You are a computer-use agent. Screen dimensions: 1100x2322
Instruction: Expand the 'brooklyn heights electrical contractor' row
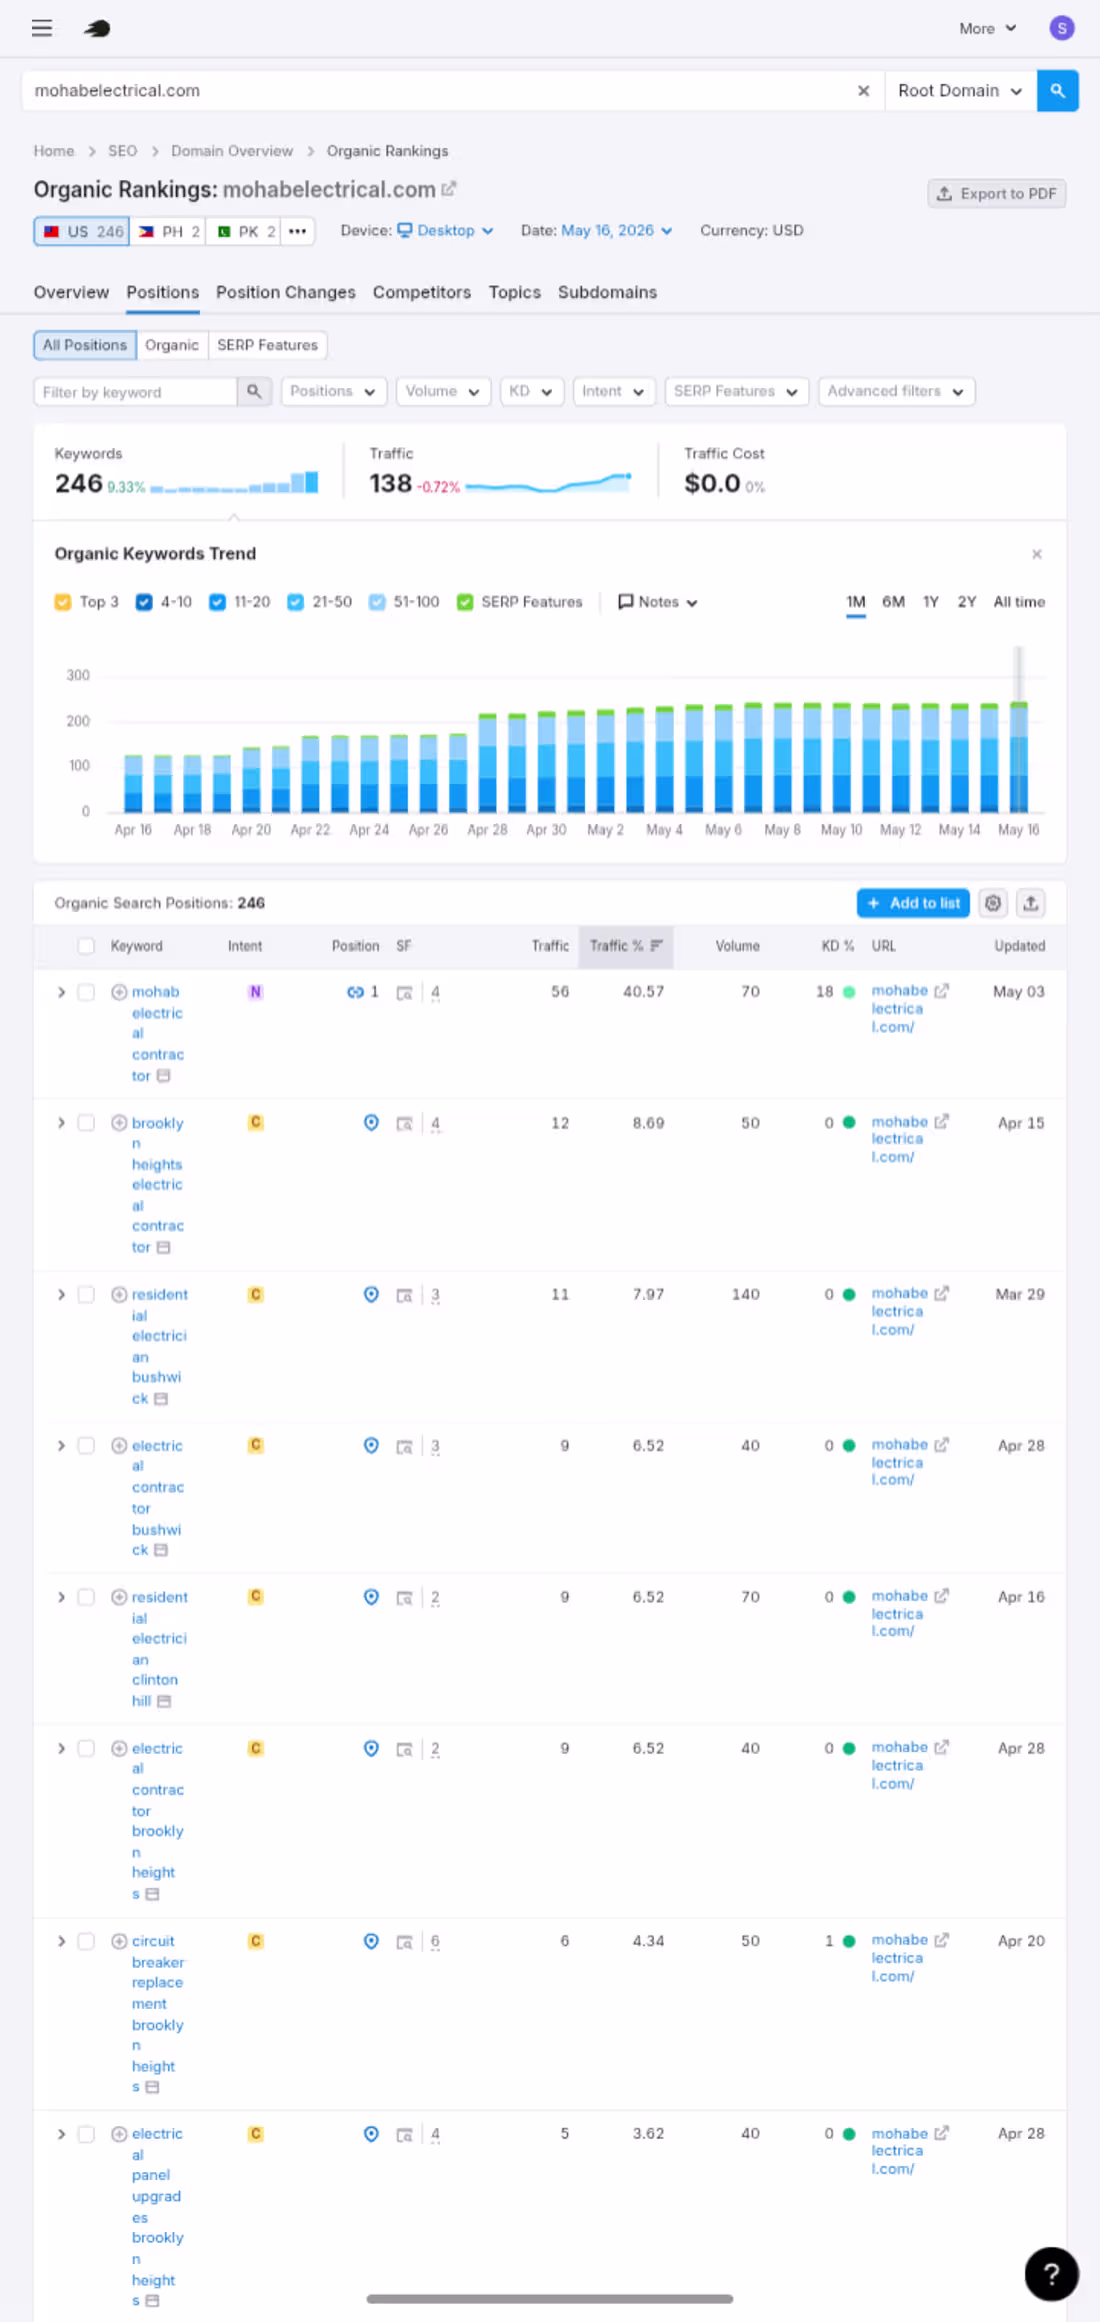tap(61, 1123)
